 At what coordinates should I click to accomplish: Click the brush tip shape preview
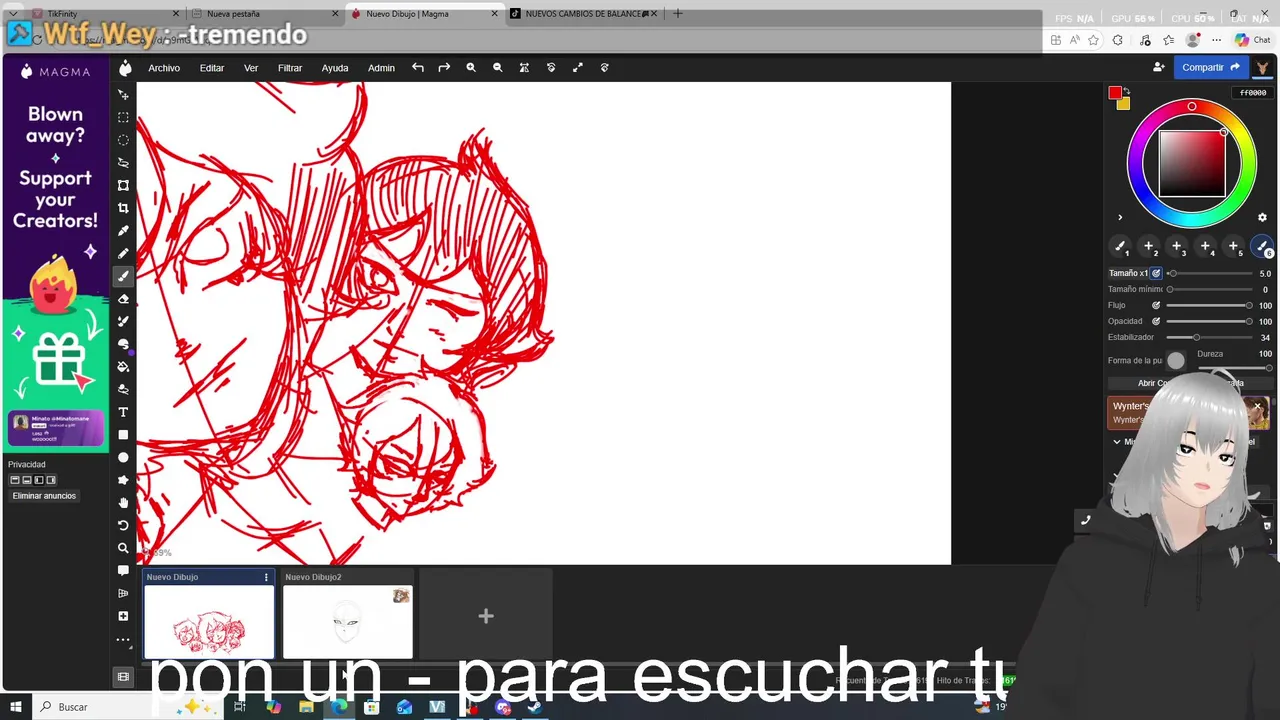click(x=1176, y=360)
